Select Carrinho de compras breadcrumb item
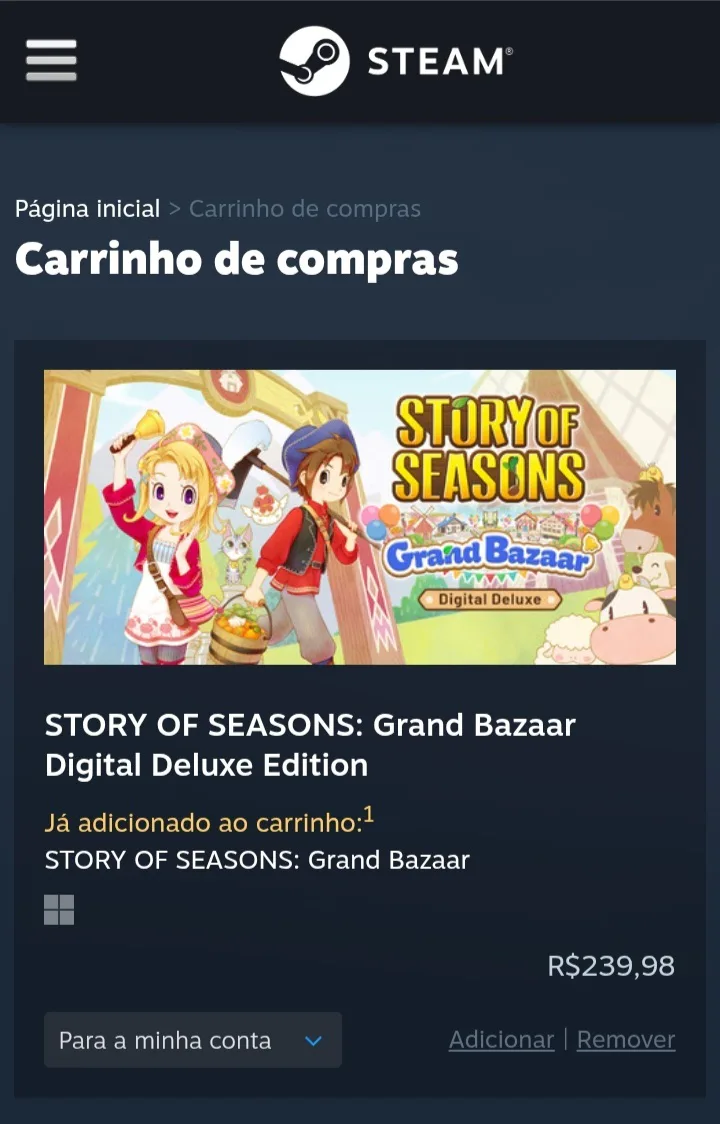The width and height of the screenshot is (720, 1124). point(305,209)
